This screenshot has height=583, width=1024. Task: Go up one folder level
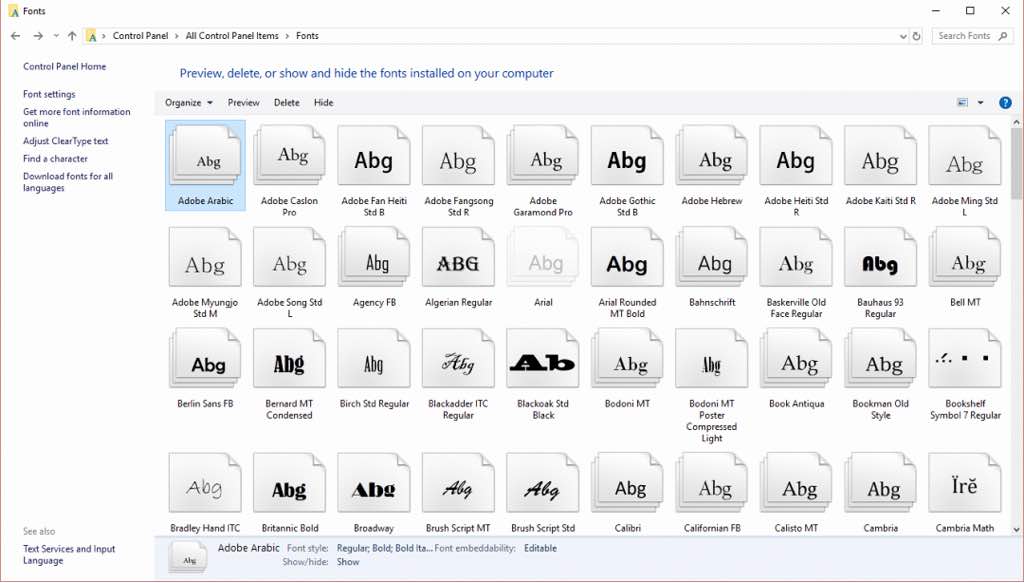(x=72, y=36)
